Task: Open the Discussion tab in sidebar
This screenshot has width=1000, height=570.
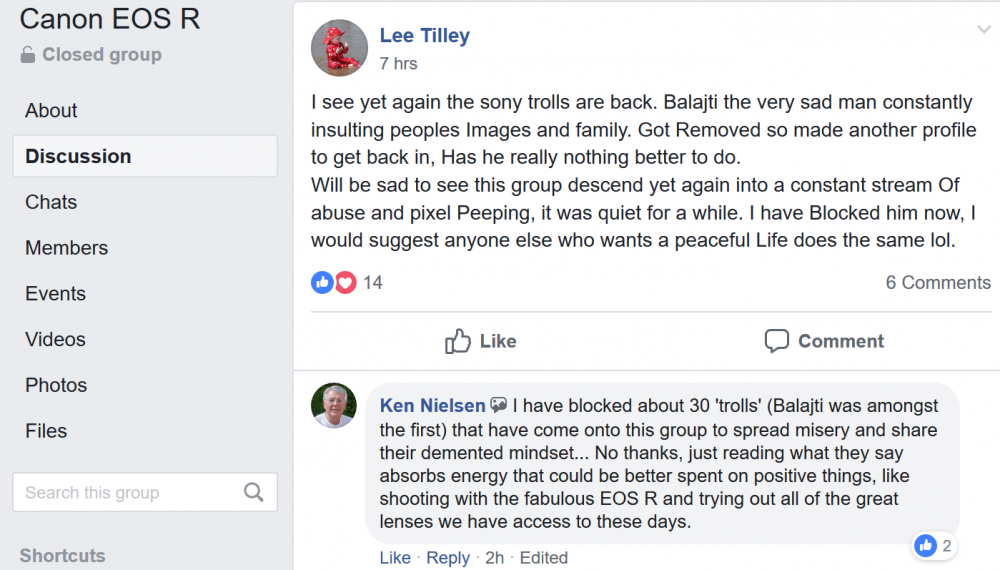Action: click(x=78, y=156)
